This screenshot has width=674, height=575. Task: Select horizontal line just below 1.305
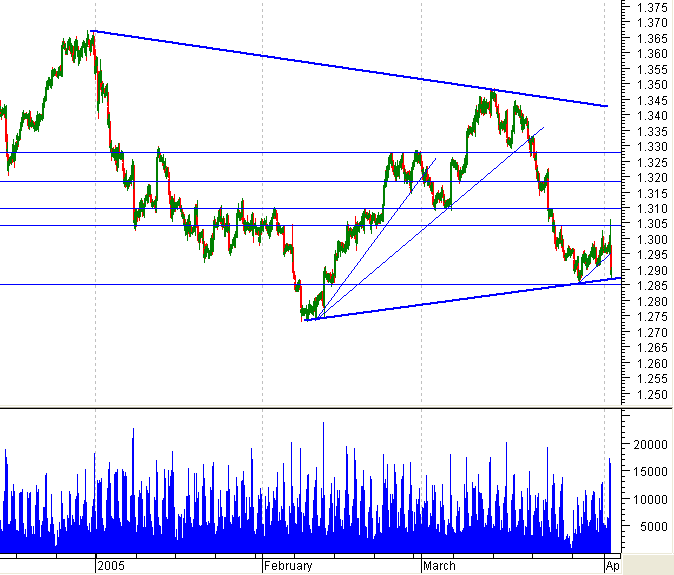(x=310, y=226)
